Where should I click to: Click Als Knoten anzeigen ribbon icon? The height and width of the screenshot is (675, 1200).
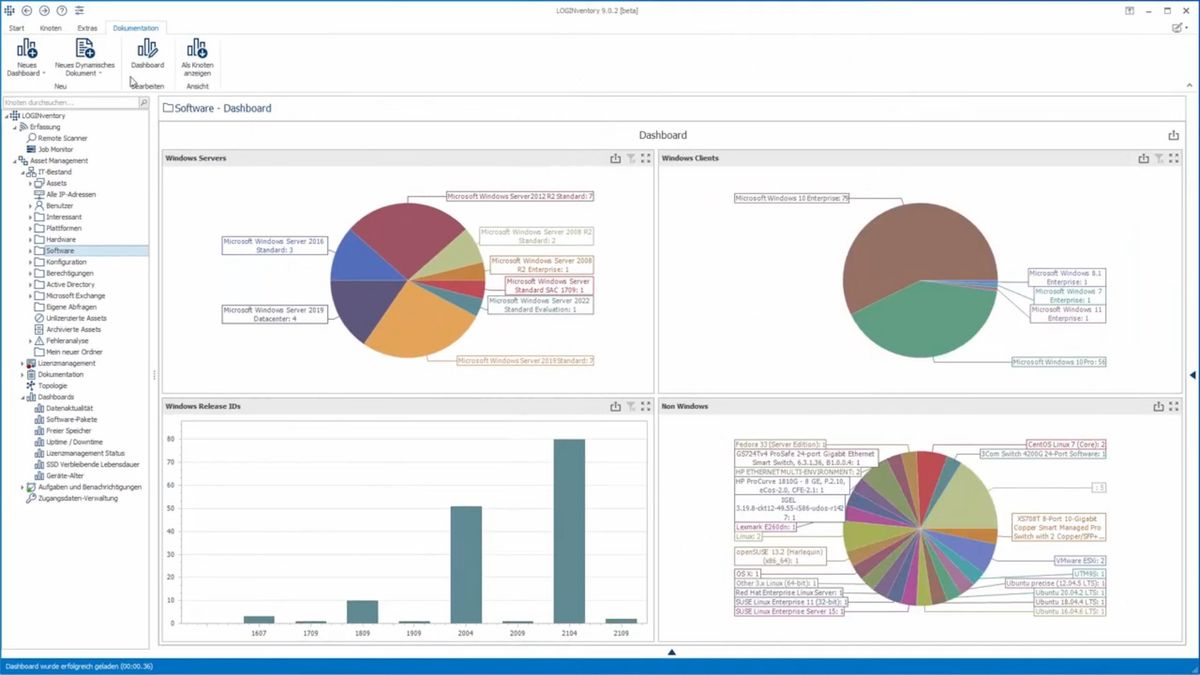pos(197,48)
